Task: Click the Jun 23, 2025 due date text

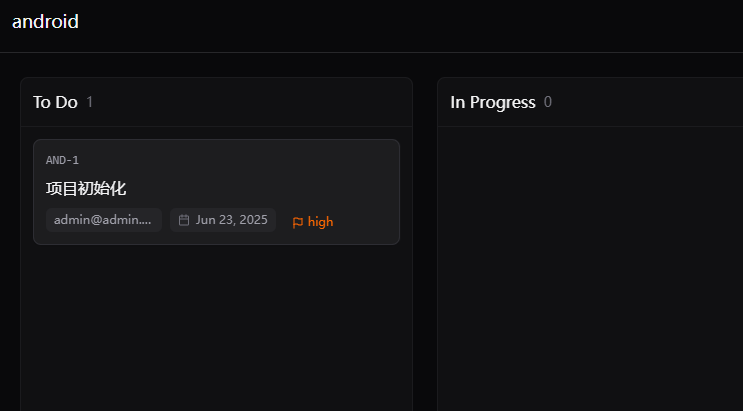Action: click(231, 220)
